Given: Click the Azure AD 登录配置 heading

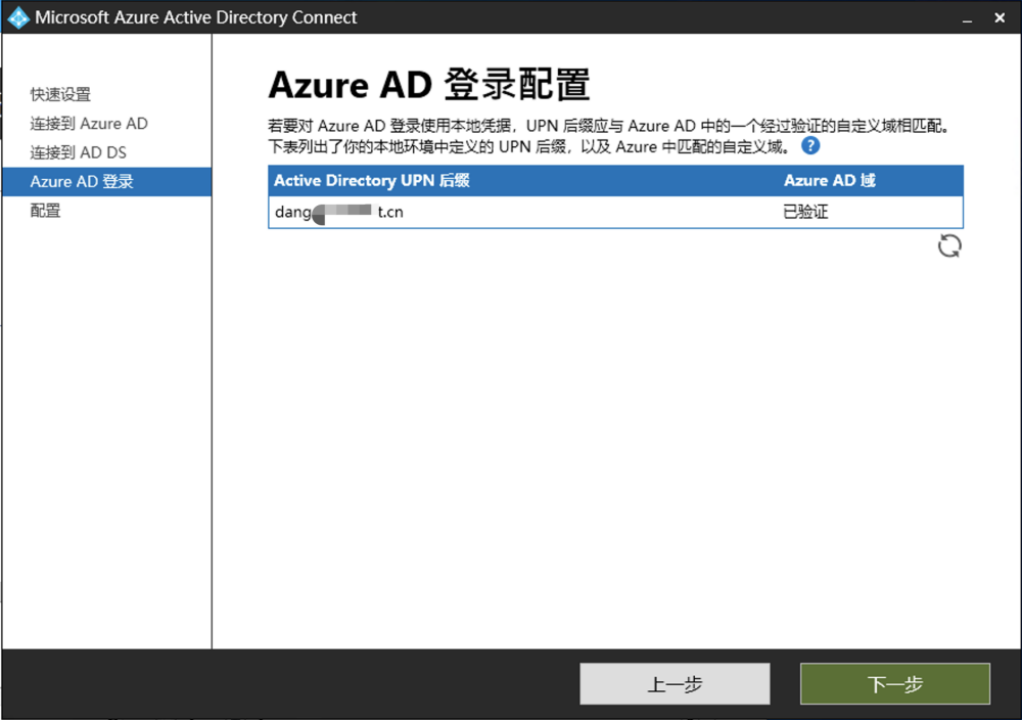Looking at the screenshot, I should tap(430, 85).
